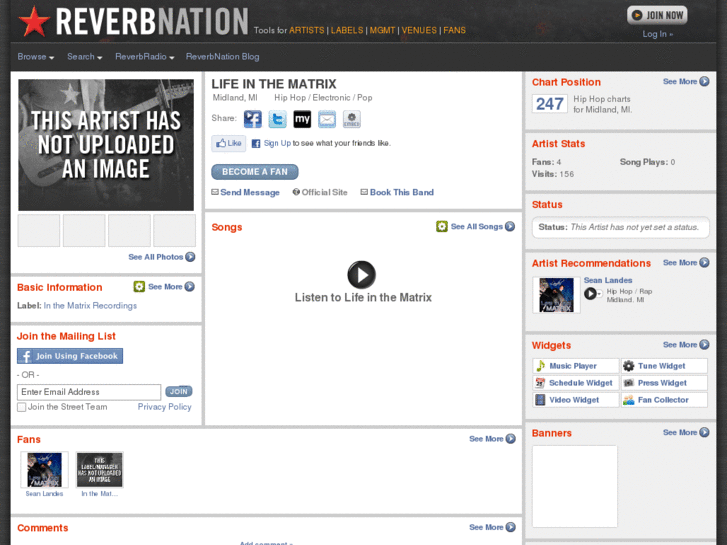Click the Enter Email Address field
This screenshot has width=727, height=545.
pyautogui.click(x=89, y=392)
